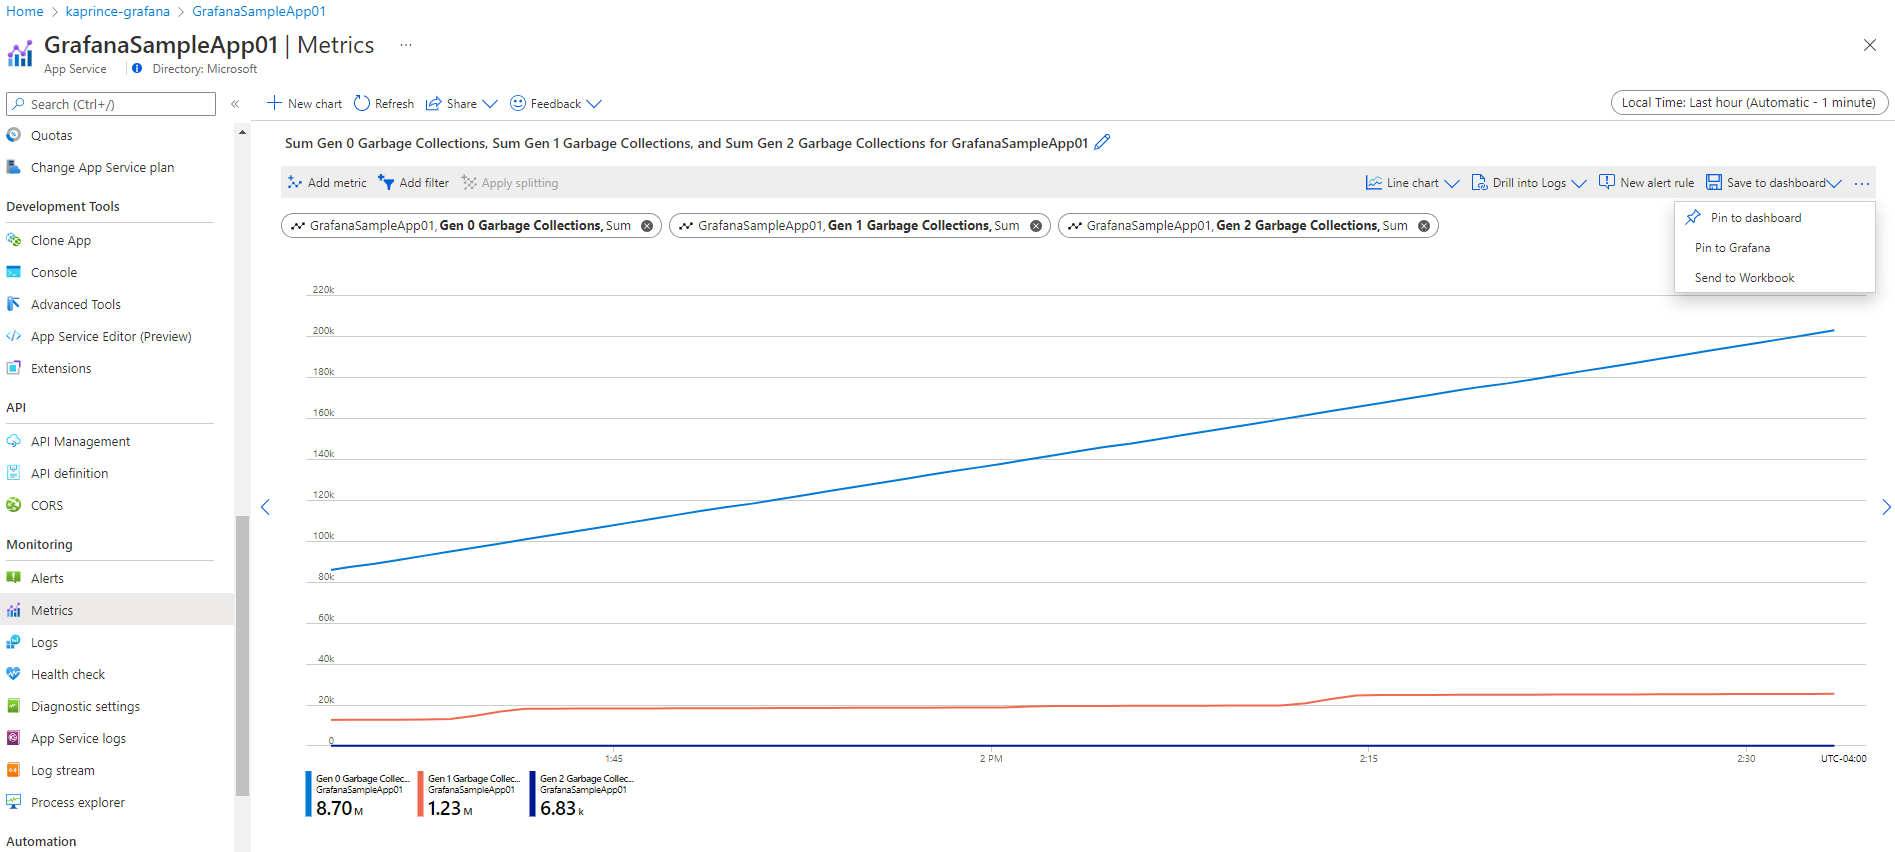Click the Log stream icon
The image size is (1895, 852).
(14, 770)
